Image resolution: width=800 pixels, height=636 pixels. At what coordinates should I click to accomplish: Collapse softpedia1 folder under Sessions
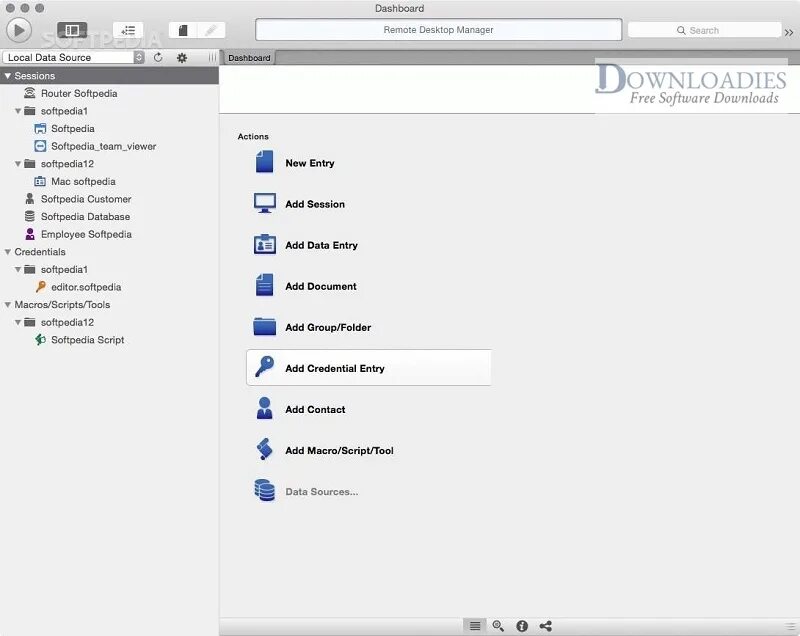(x=18, y=111)
